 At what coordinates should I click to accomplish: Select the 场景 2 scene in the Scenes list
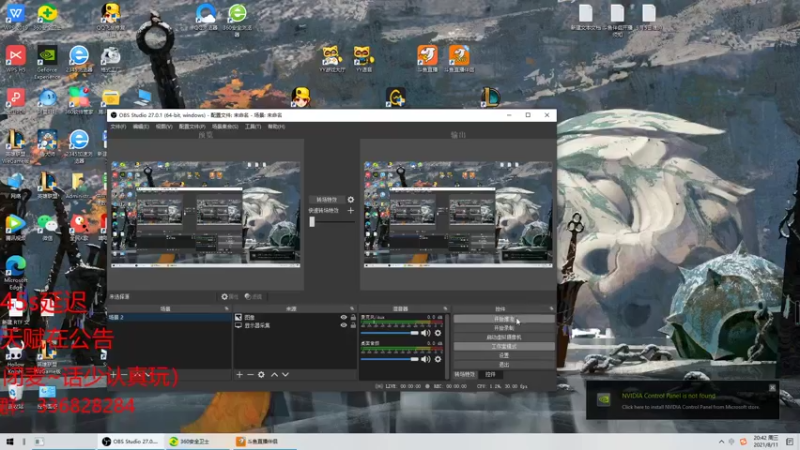coord(169,317)
